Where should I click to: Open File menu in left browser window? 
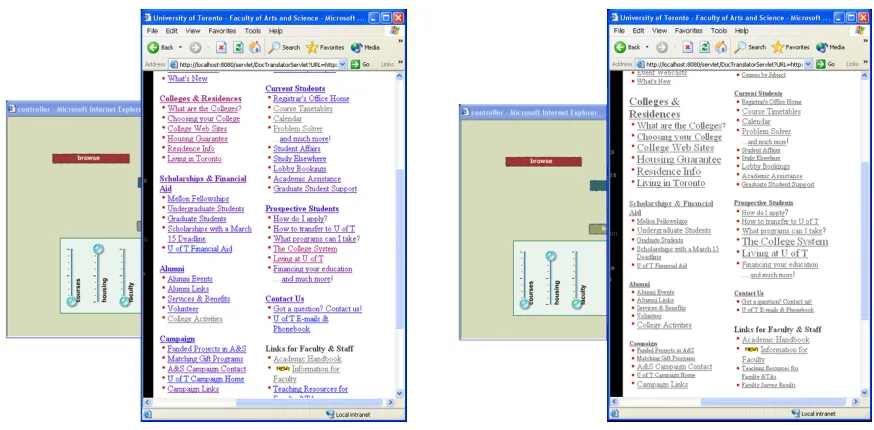pos(152,31)
